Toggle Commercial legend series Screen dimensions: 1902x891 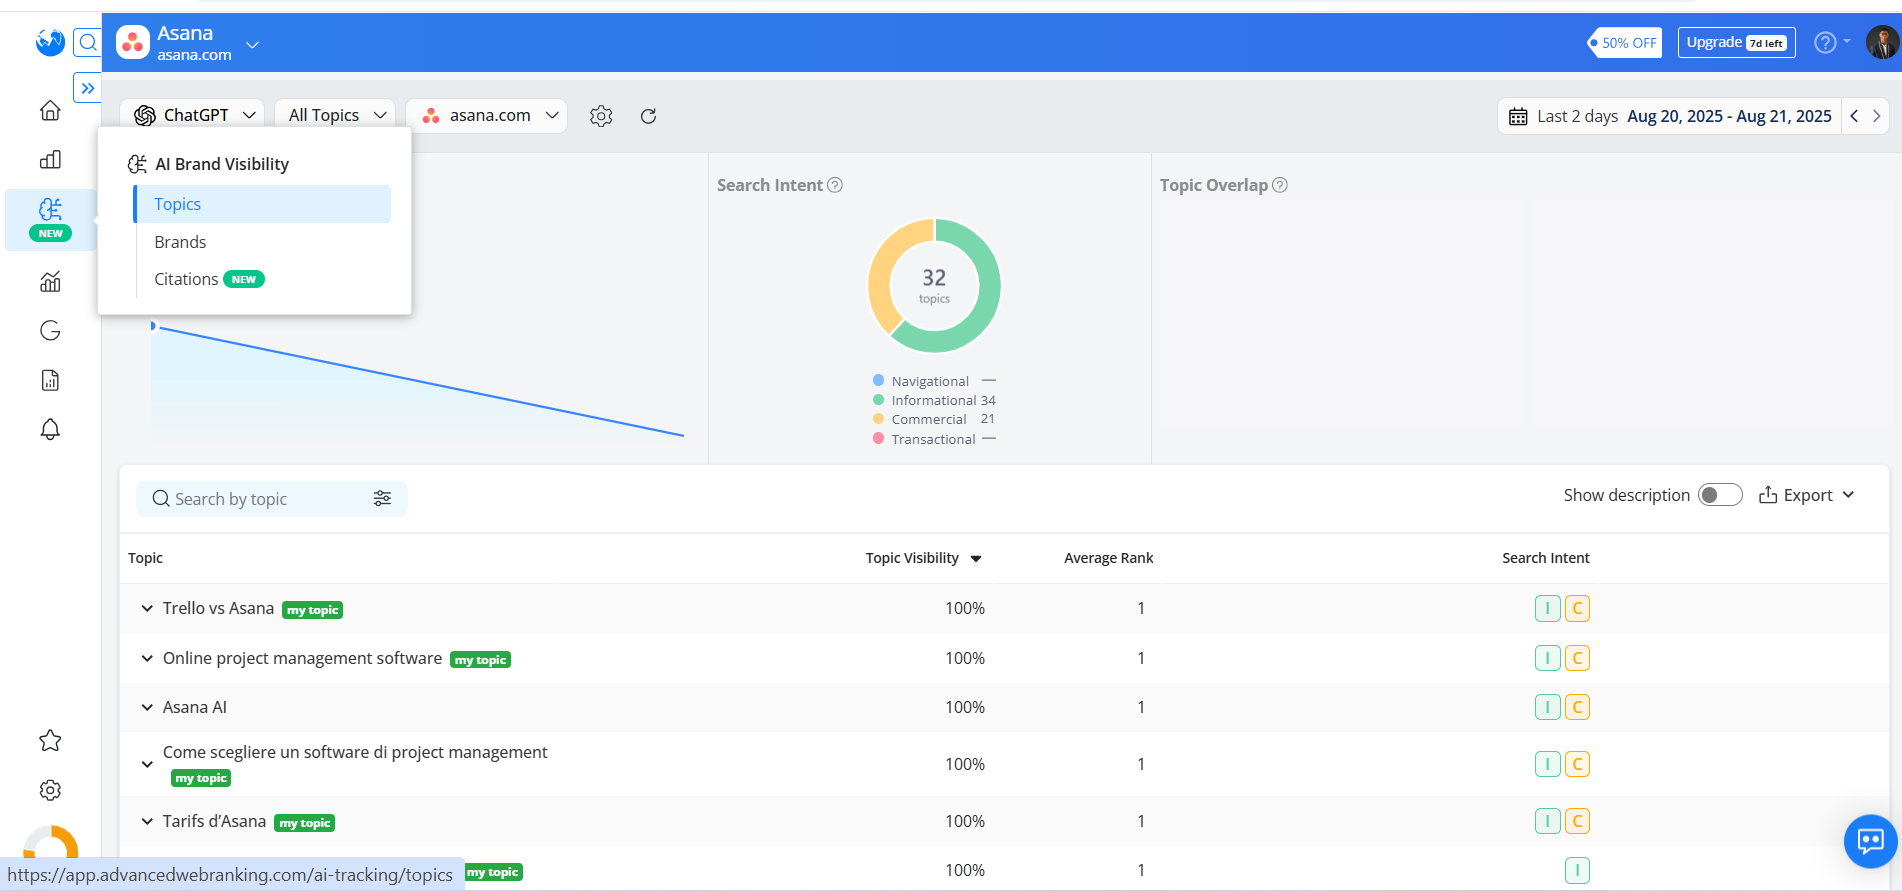(934, 419)
